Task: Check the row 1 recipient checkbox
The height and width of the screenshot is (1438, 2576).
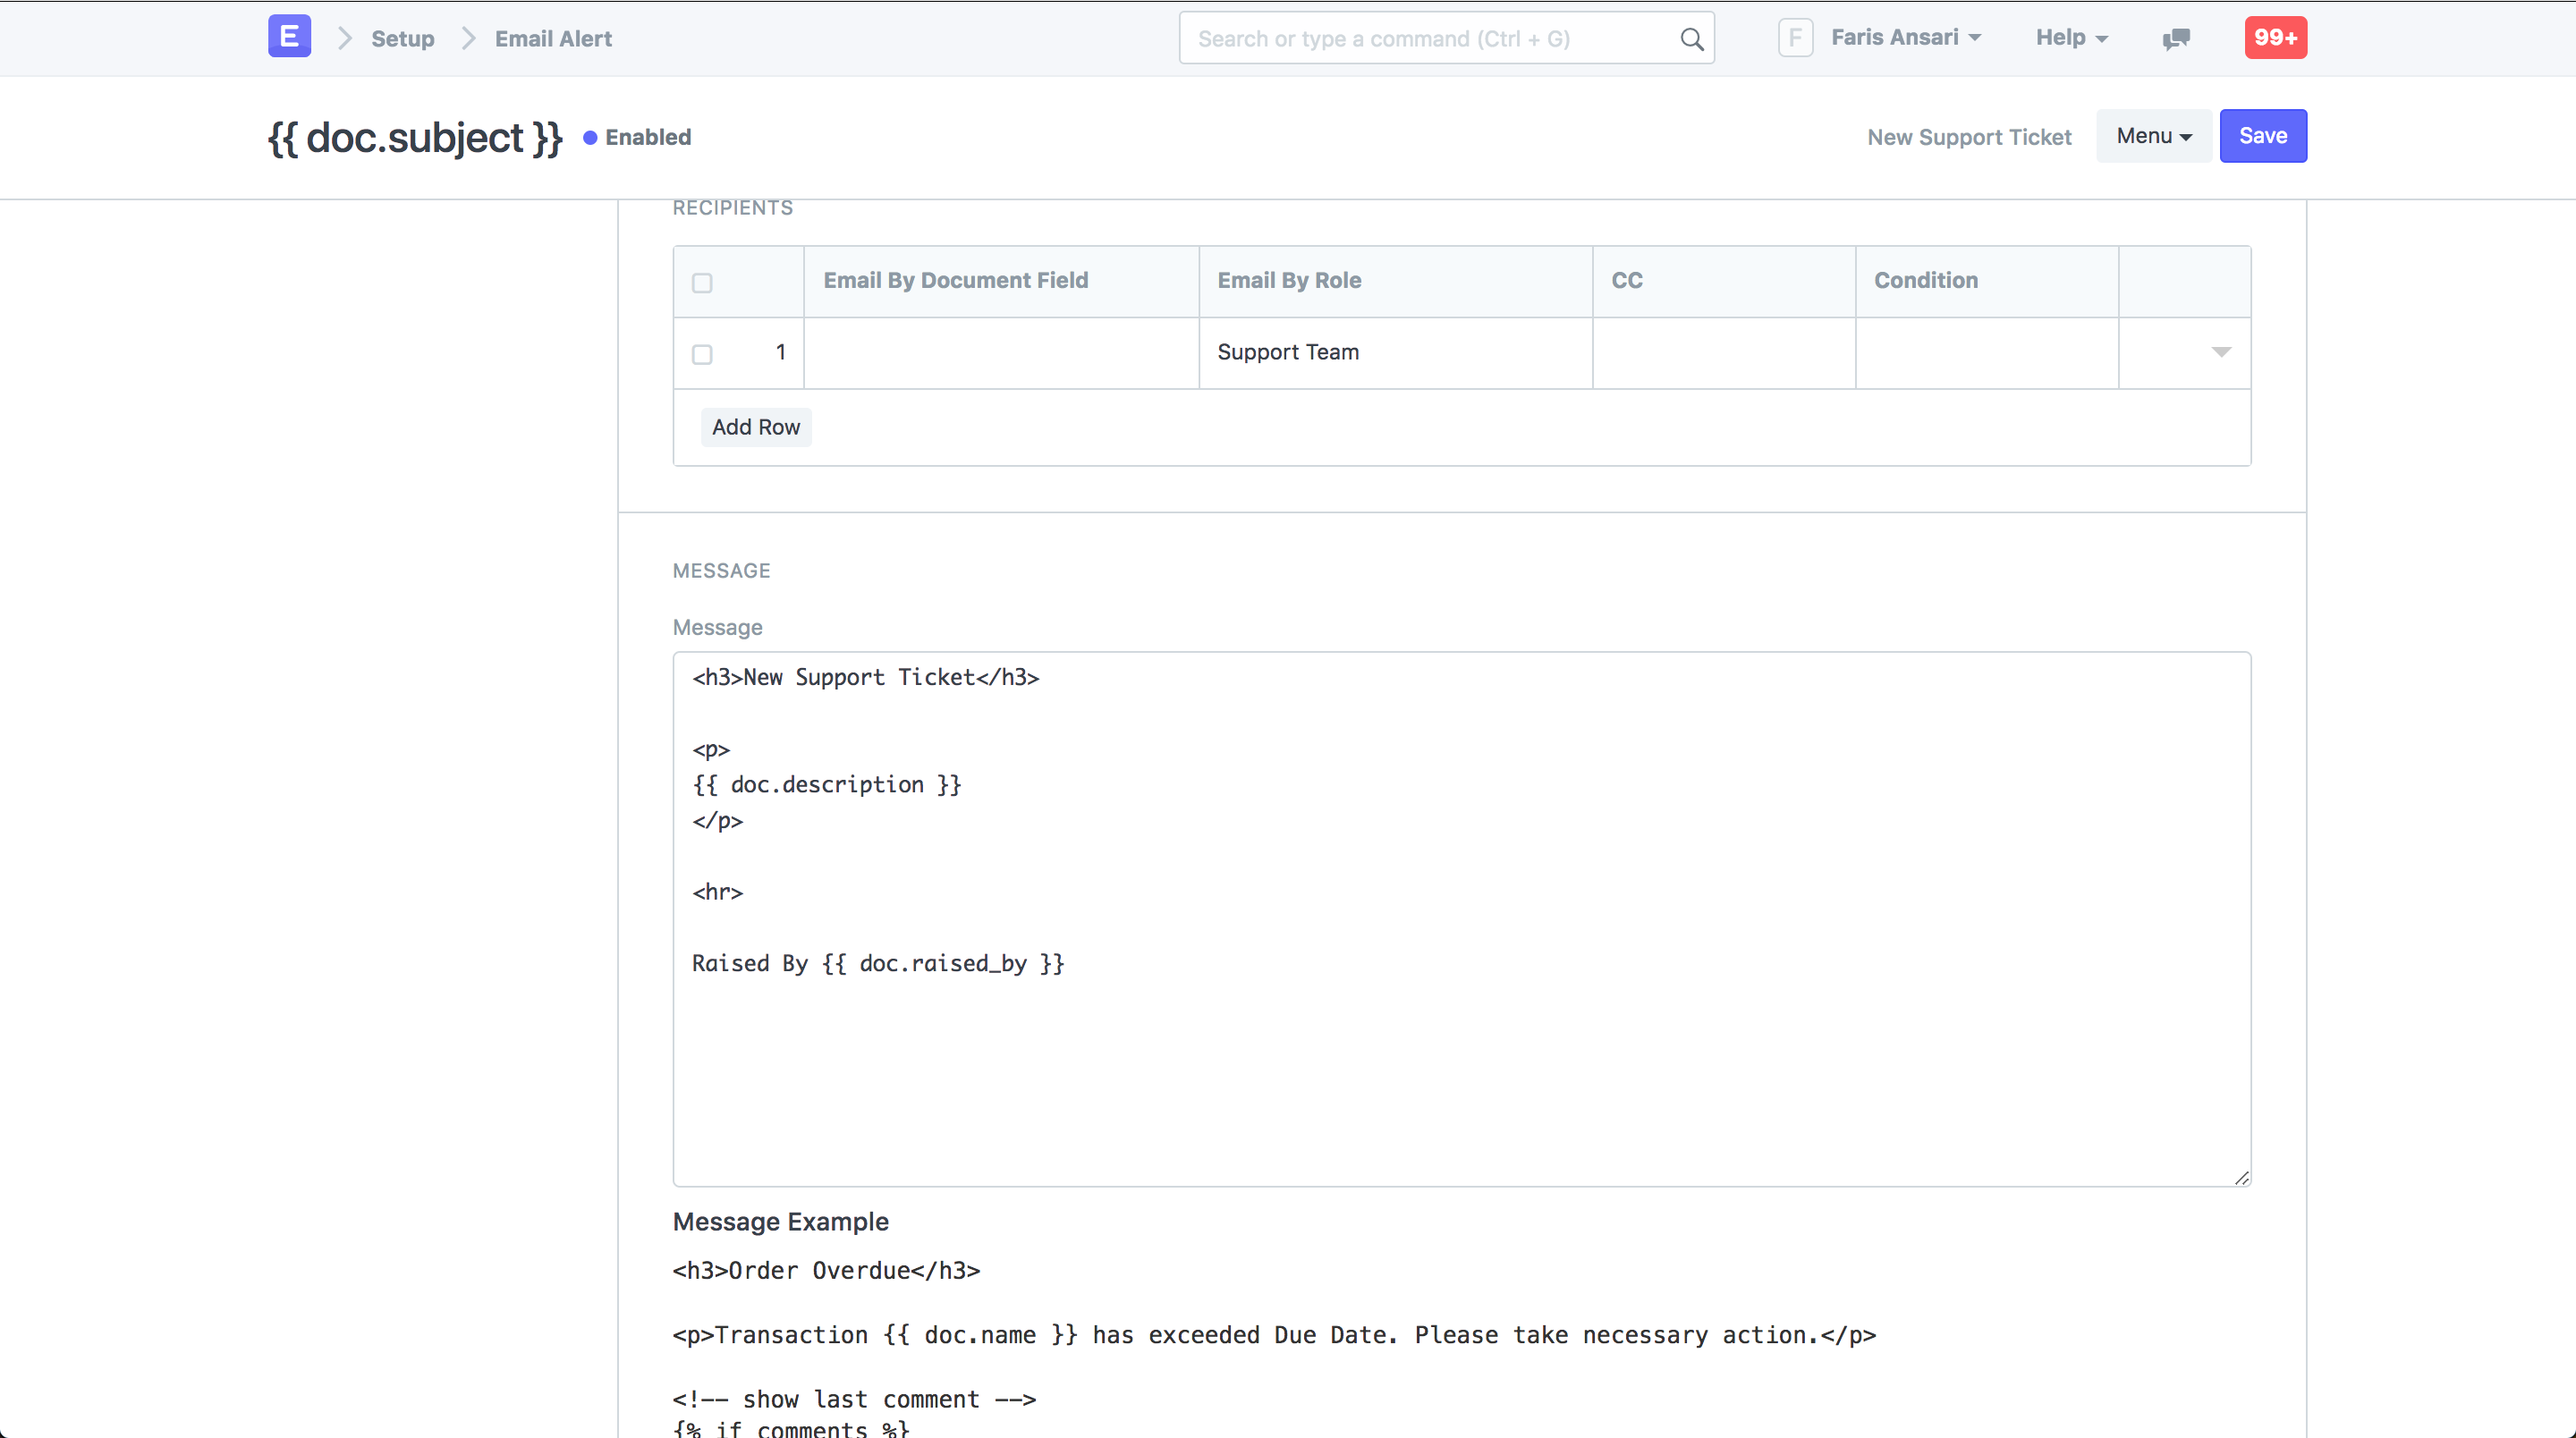Action: click(x=702, y=354)
